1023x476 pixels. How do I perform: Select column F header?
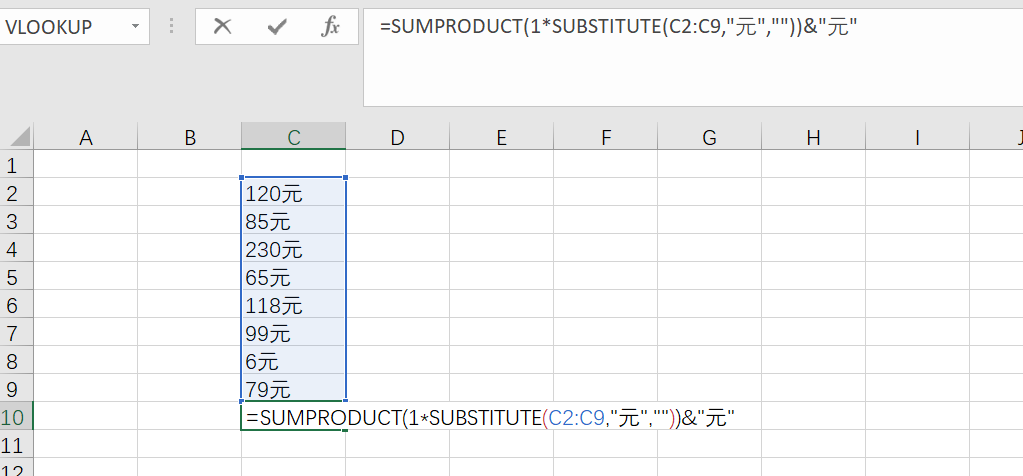[605, 137]
